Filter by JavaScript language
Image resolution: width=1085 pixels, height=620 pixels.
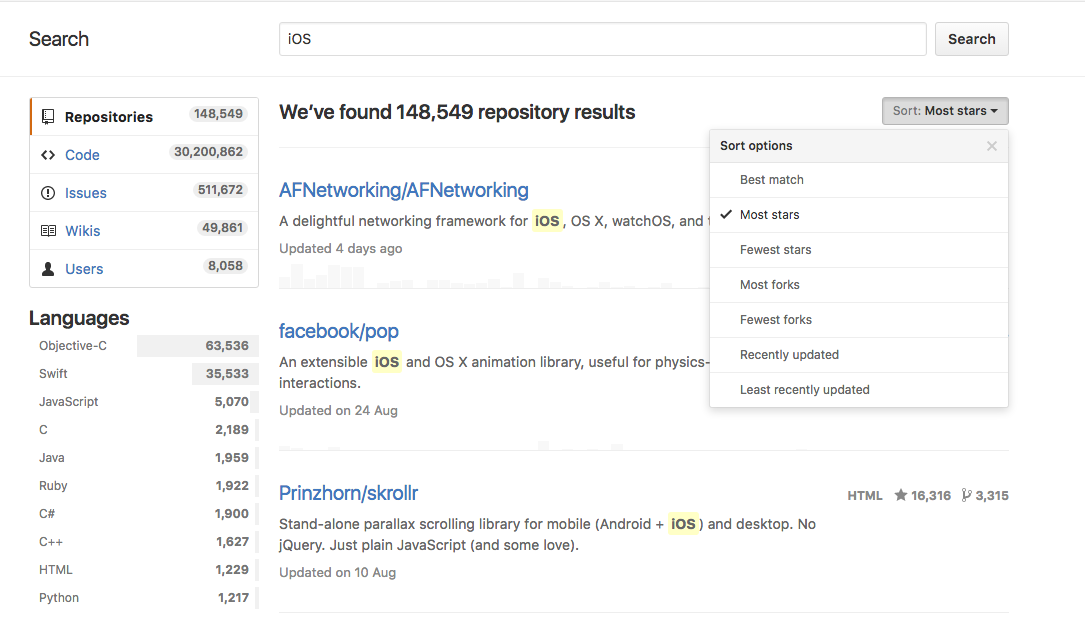[144, 402]
